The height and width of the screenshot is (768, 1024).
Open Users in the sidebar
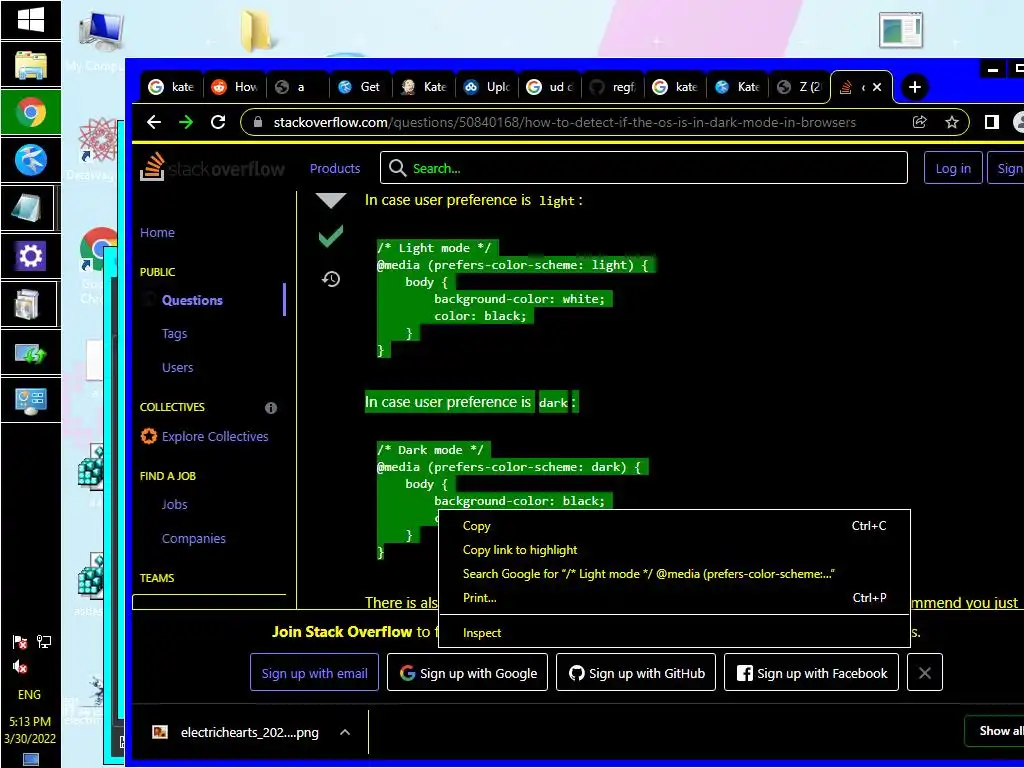178,368
